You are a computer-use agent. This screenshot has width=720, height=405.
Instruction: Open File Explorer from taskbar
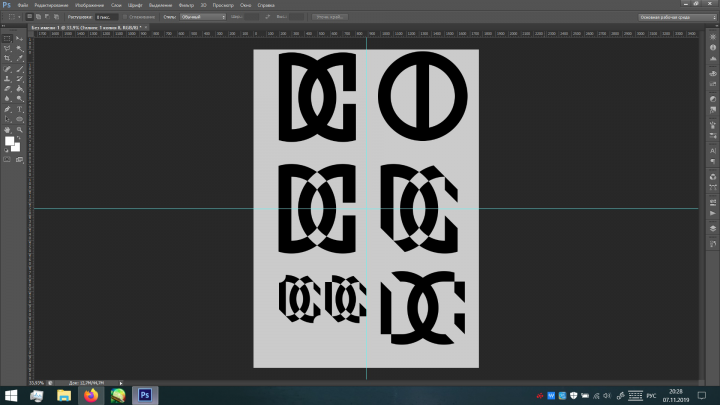click(64, 395)
